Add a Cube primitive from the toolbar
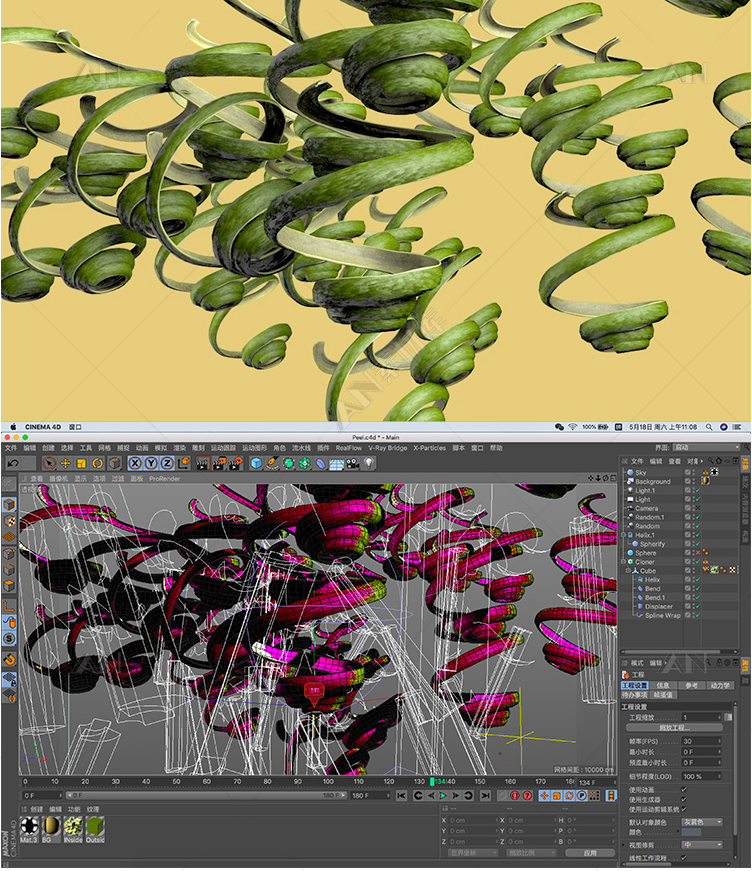 [x=256, y=463]
